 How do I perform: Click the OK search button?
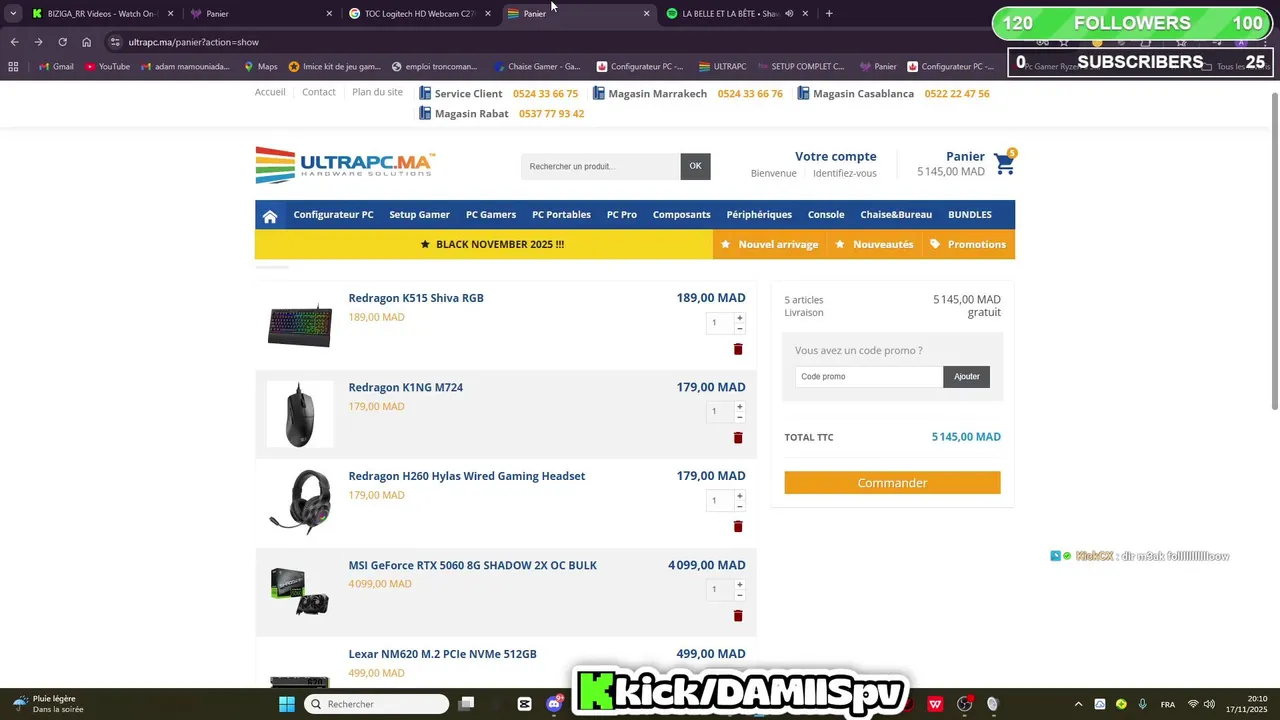point(695,166)
